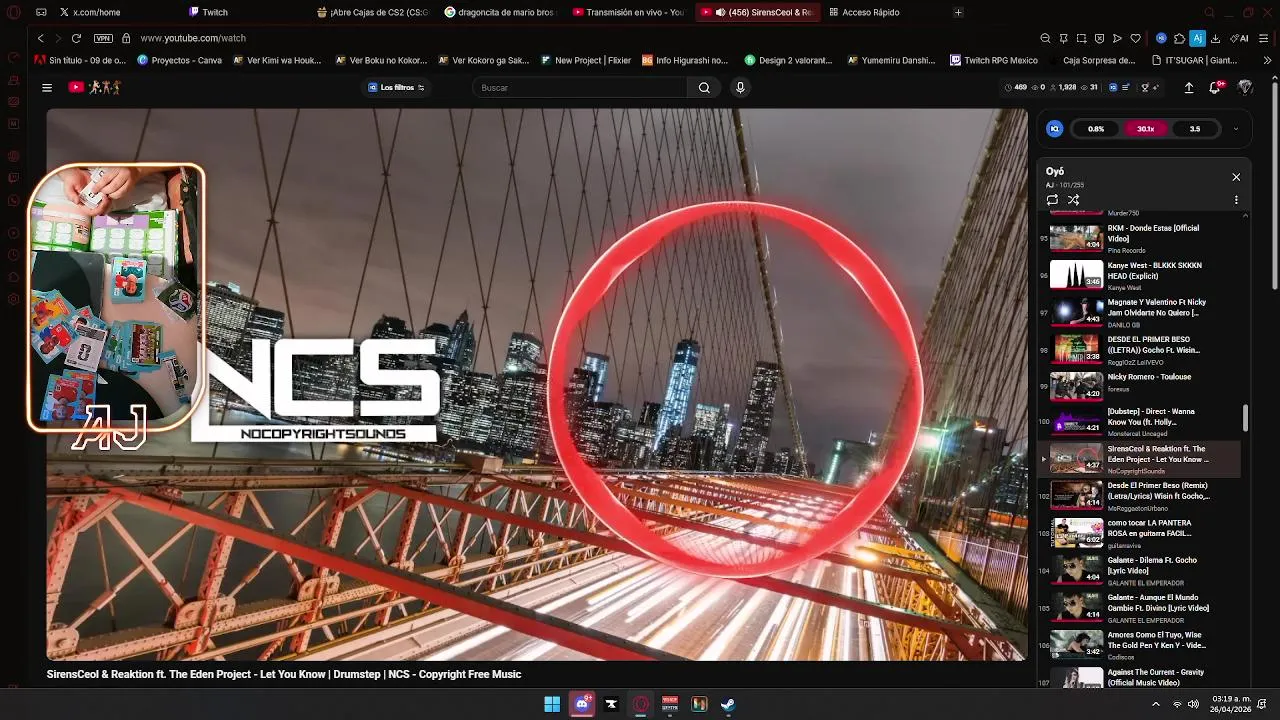Click the search magnifier button

[x=704, y=88]
